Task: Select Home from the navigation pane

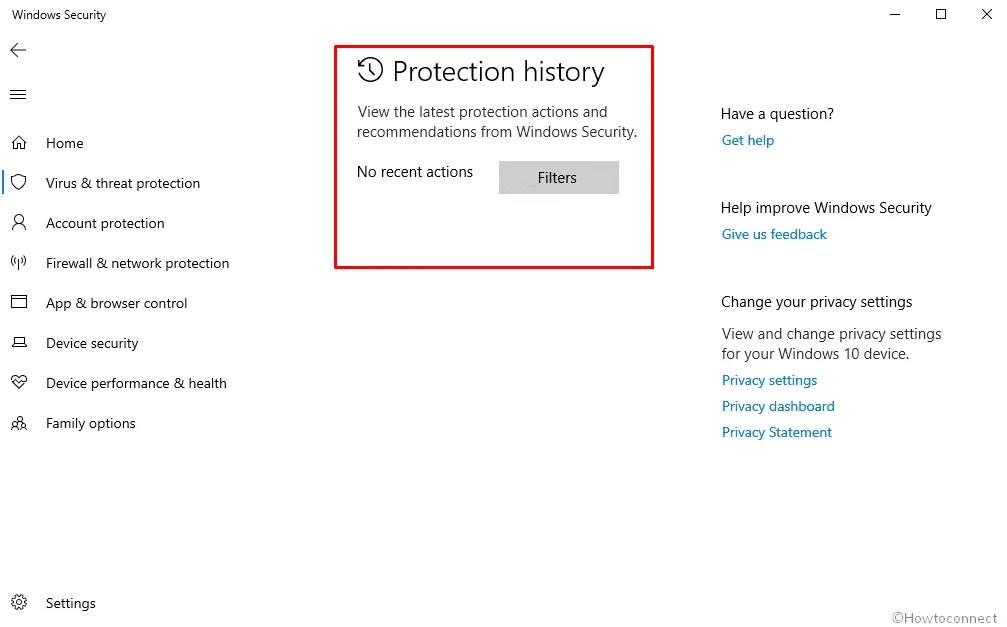Action: coord(65,143)
